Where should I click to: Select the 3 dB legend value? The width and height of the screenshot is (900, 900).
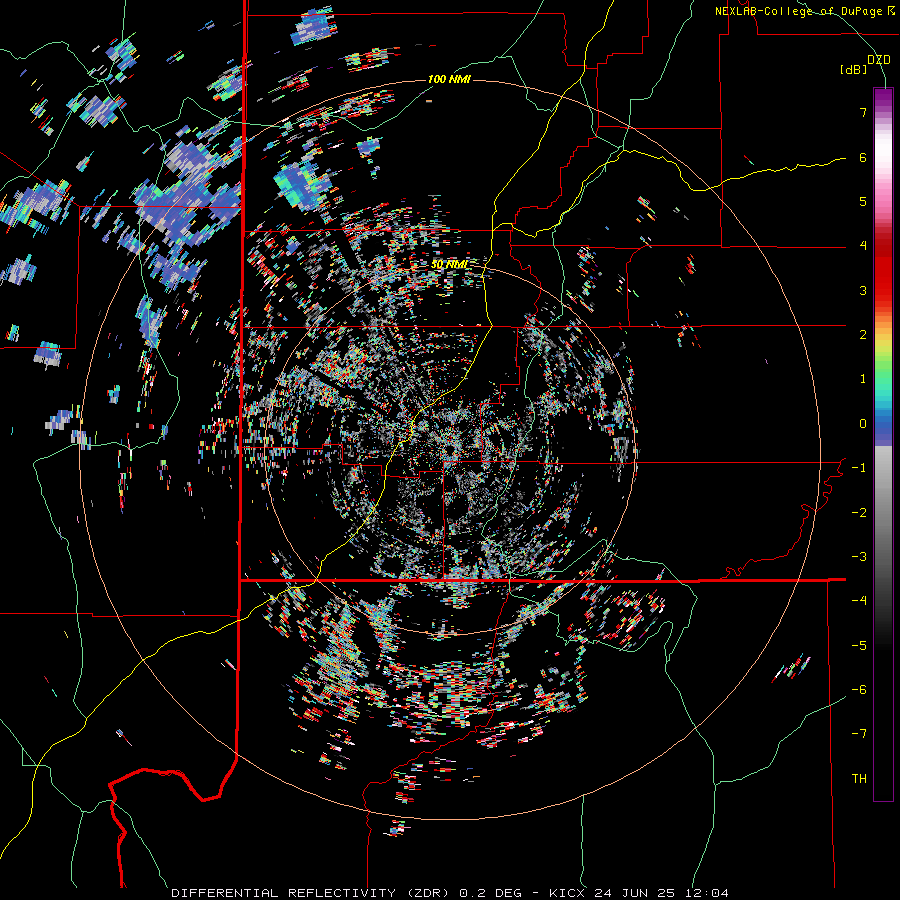(863, 290)
